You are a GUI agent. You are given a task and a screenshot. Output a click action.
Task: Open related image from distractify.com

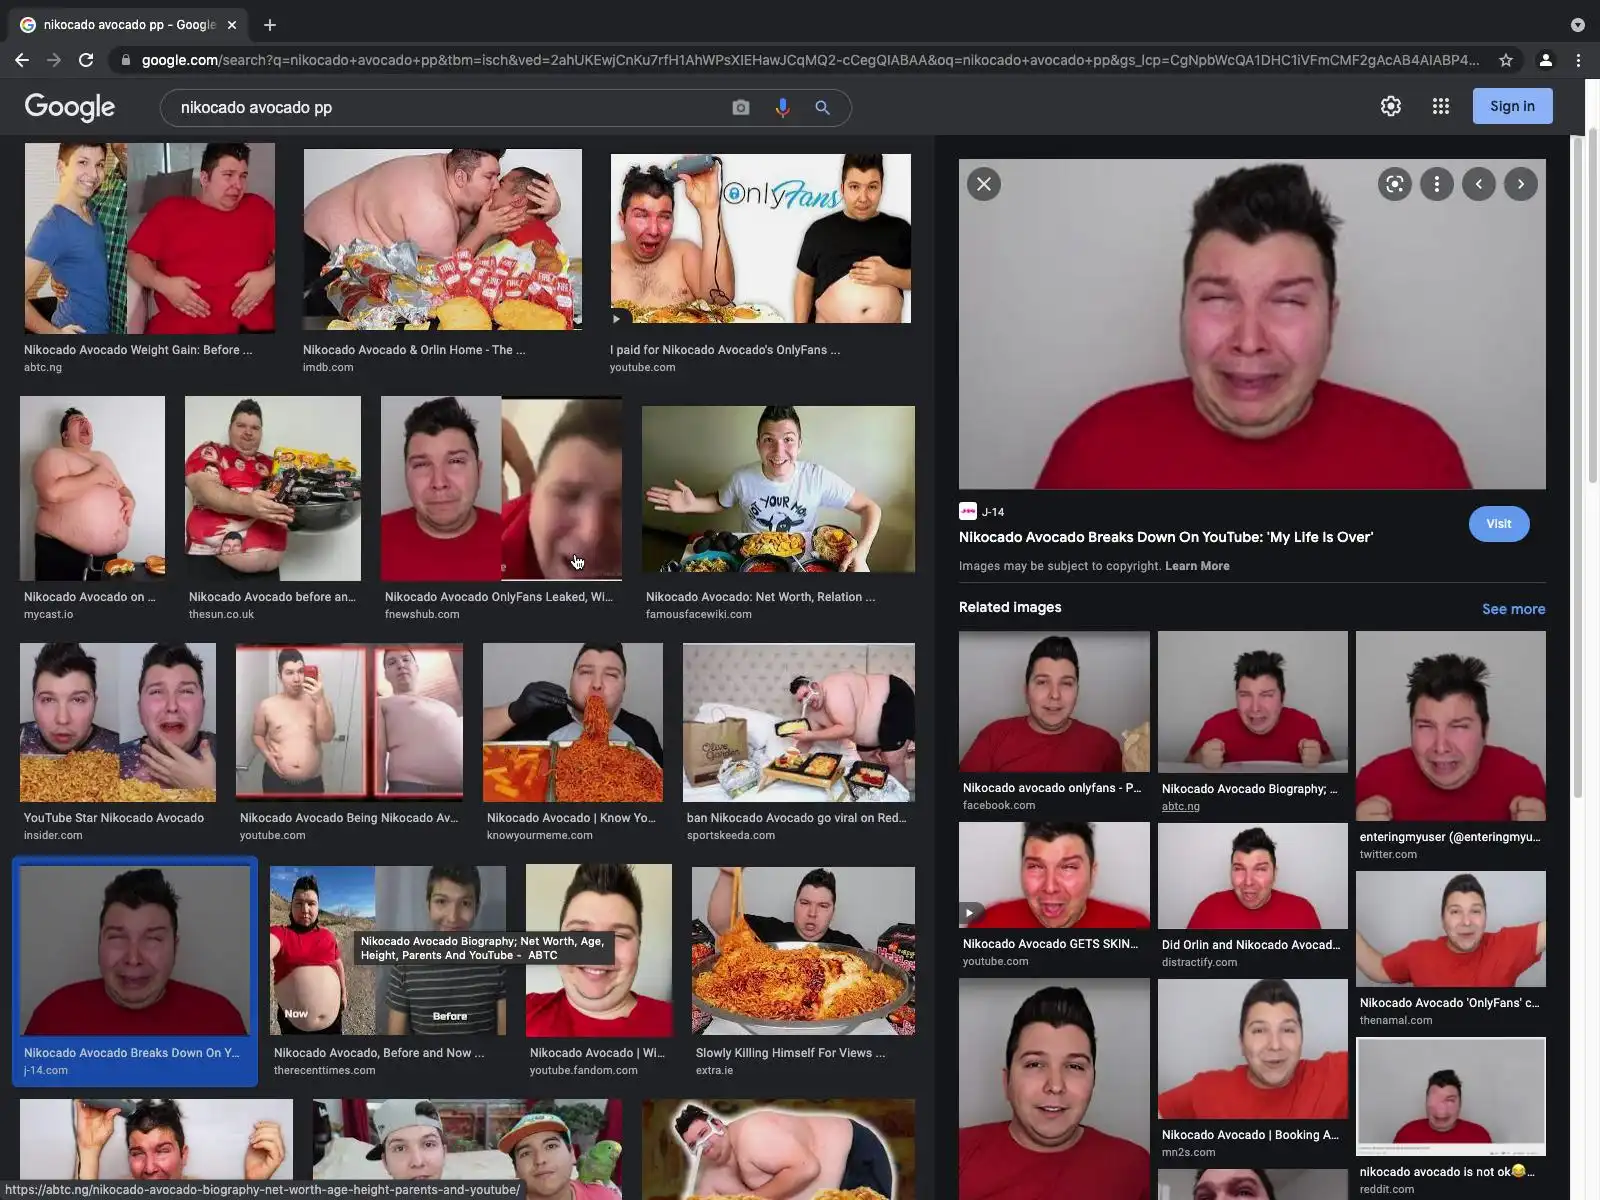click(1252, 876)
